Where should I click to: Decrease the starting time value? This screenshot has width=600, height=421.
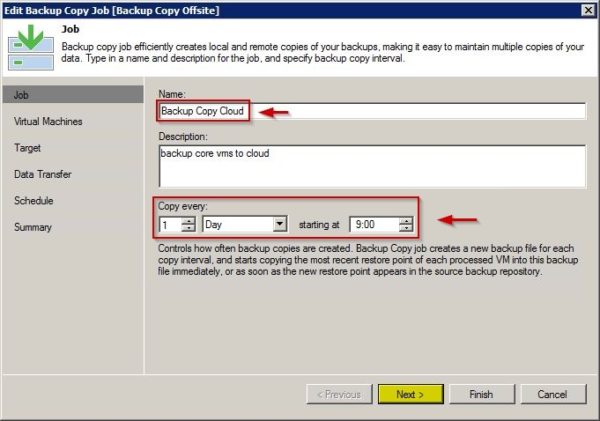pos(406,228)
